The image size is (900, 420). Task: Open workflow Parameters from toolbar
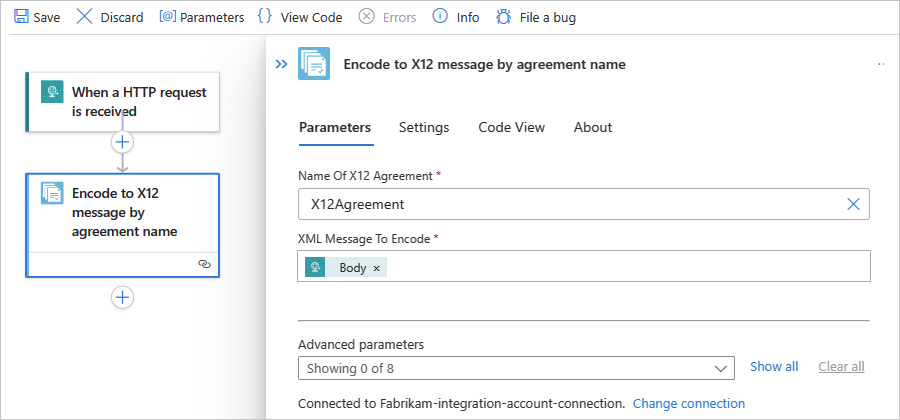click(x=168, y=17)
